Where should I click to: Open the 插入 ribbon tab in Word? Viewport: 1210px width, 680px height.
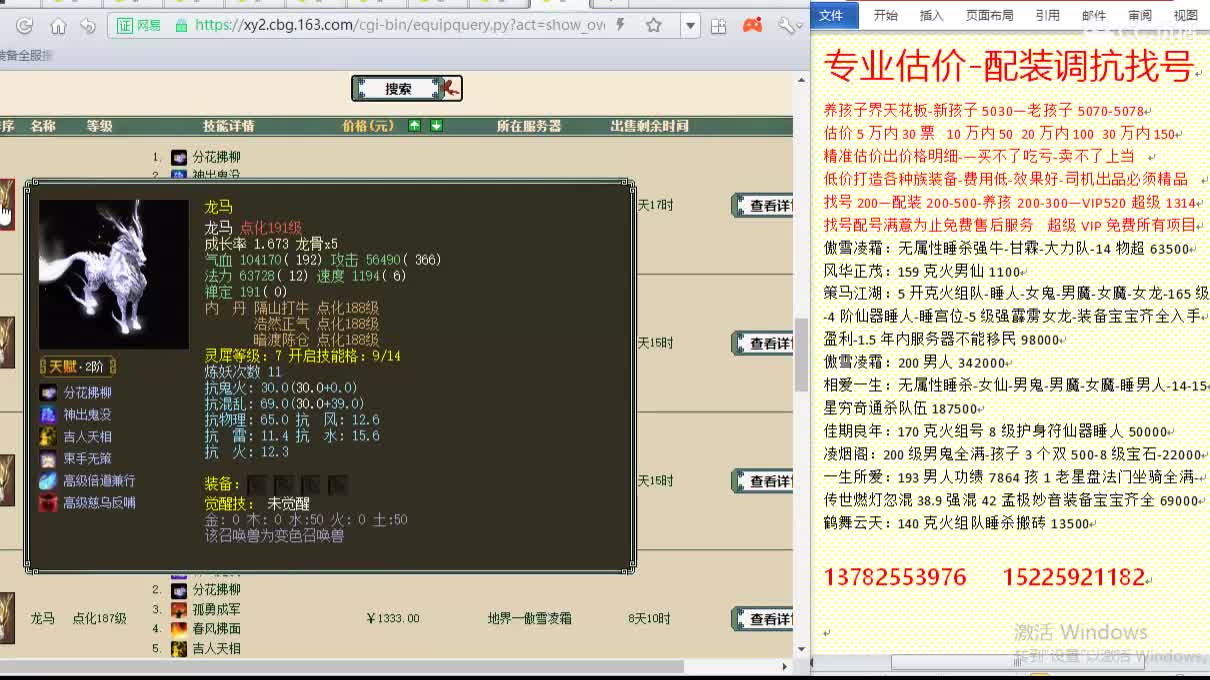coord(931,15)
